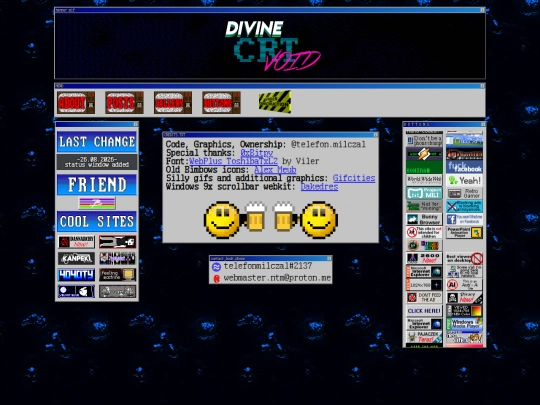
Task: Click the left smiley with beer
Action: pyautogui.click(x=235, y=220)
